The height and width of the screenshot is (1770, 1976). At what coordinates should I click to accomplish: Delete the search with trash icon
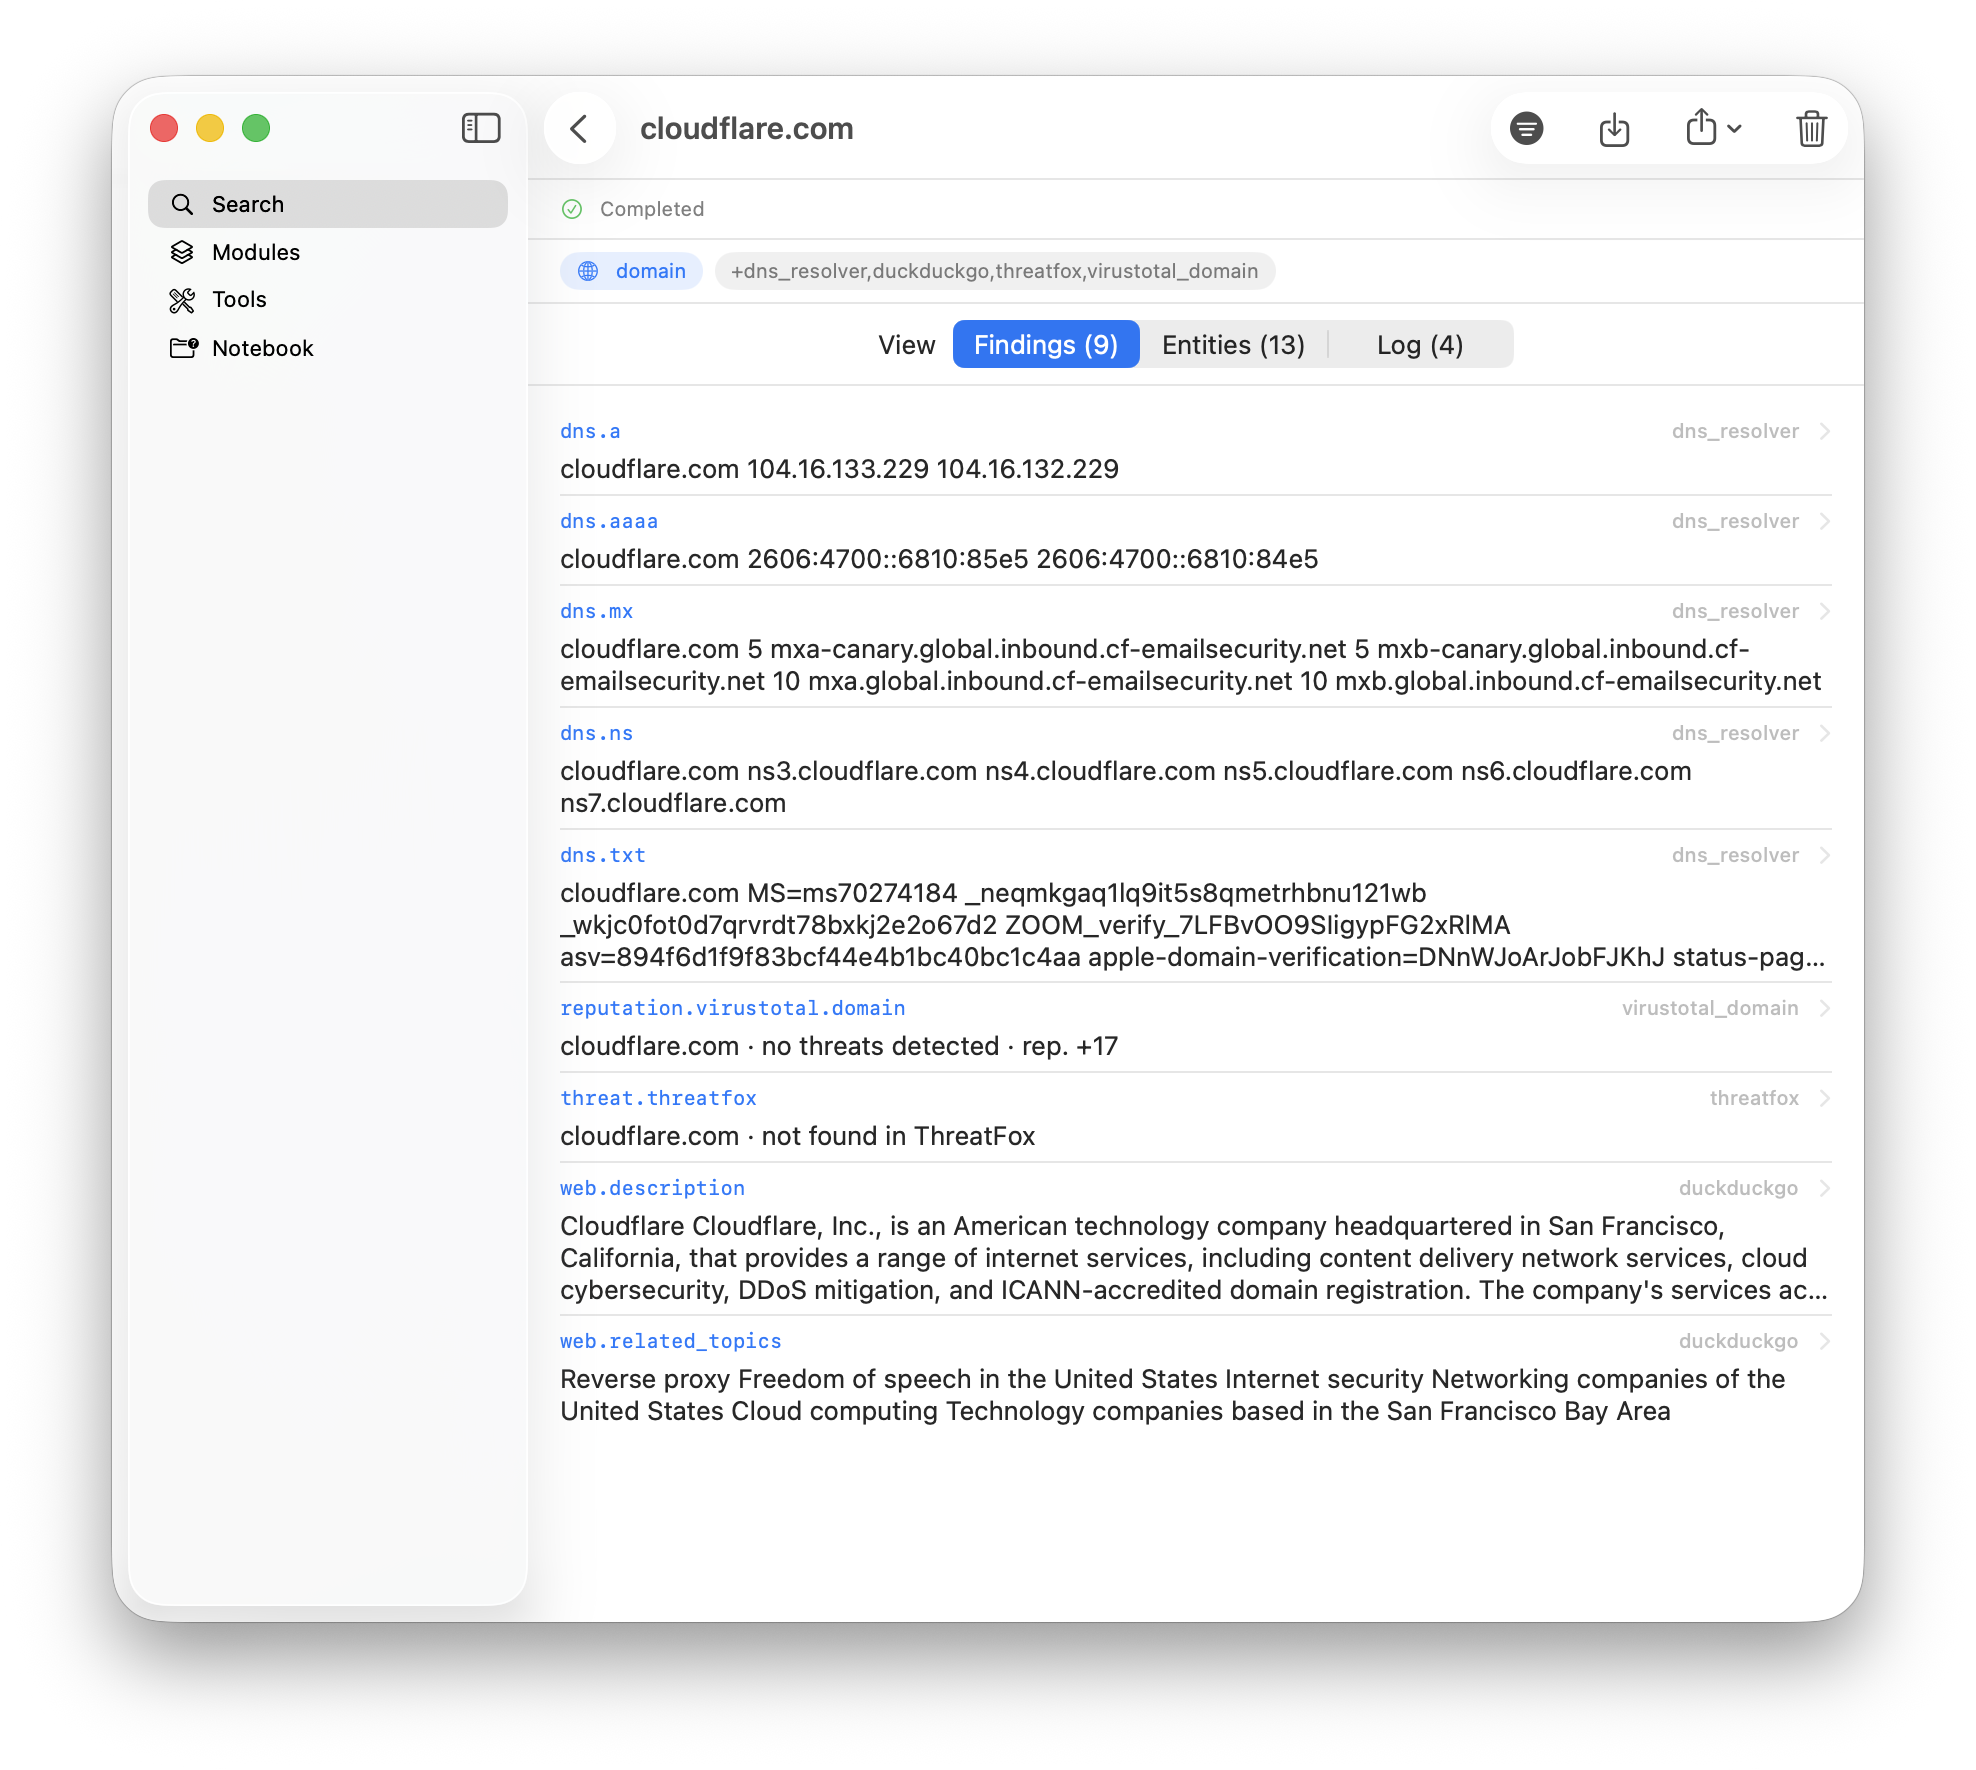1811,128
